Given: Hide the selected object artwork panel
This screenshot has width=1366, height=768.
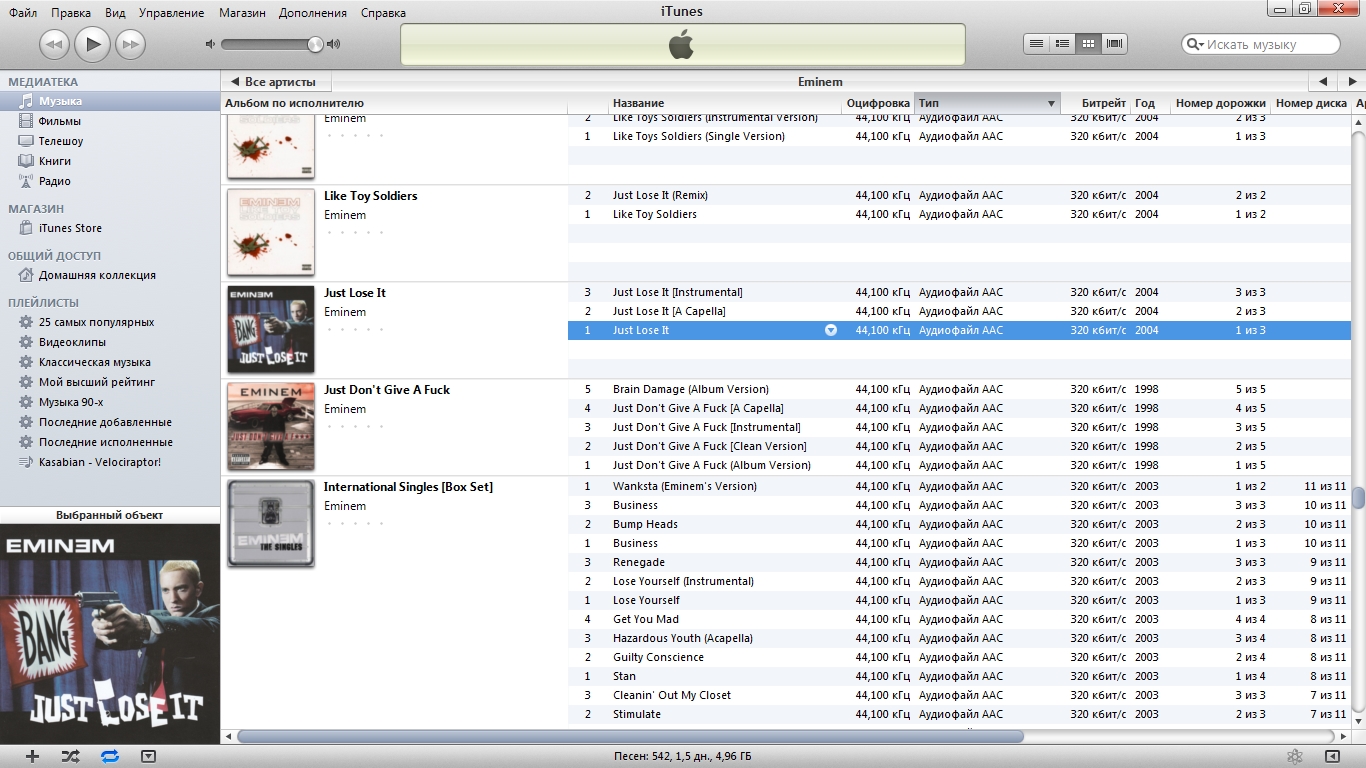Looking at the screenshot, I should 149,756.
